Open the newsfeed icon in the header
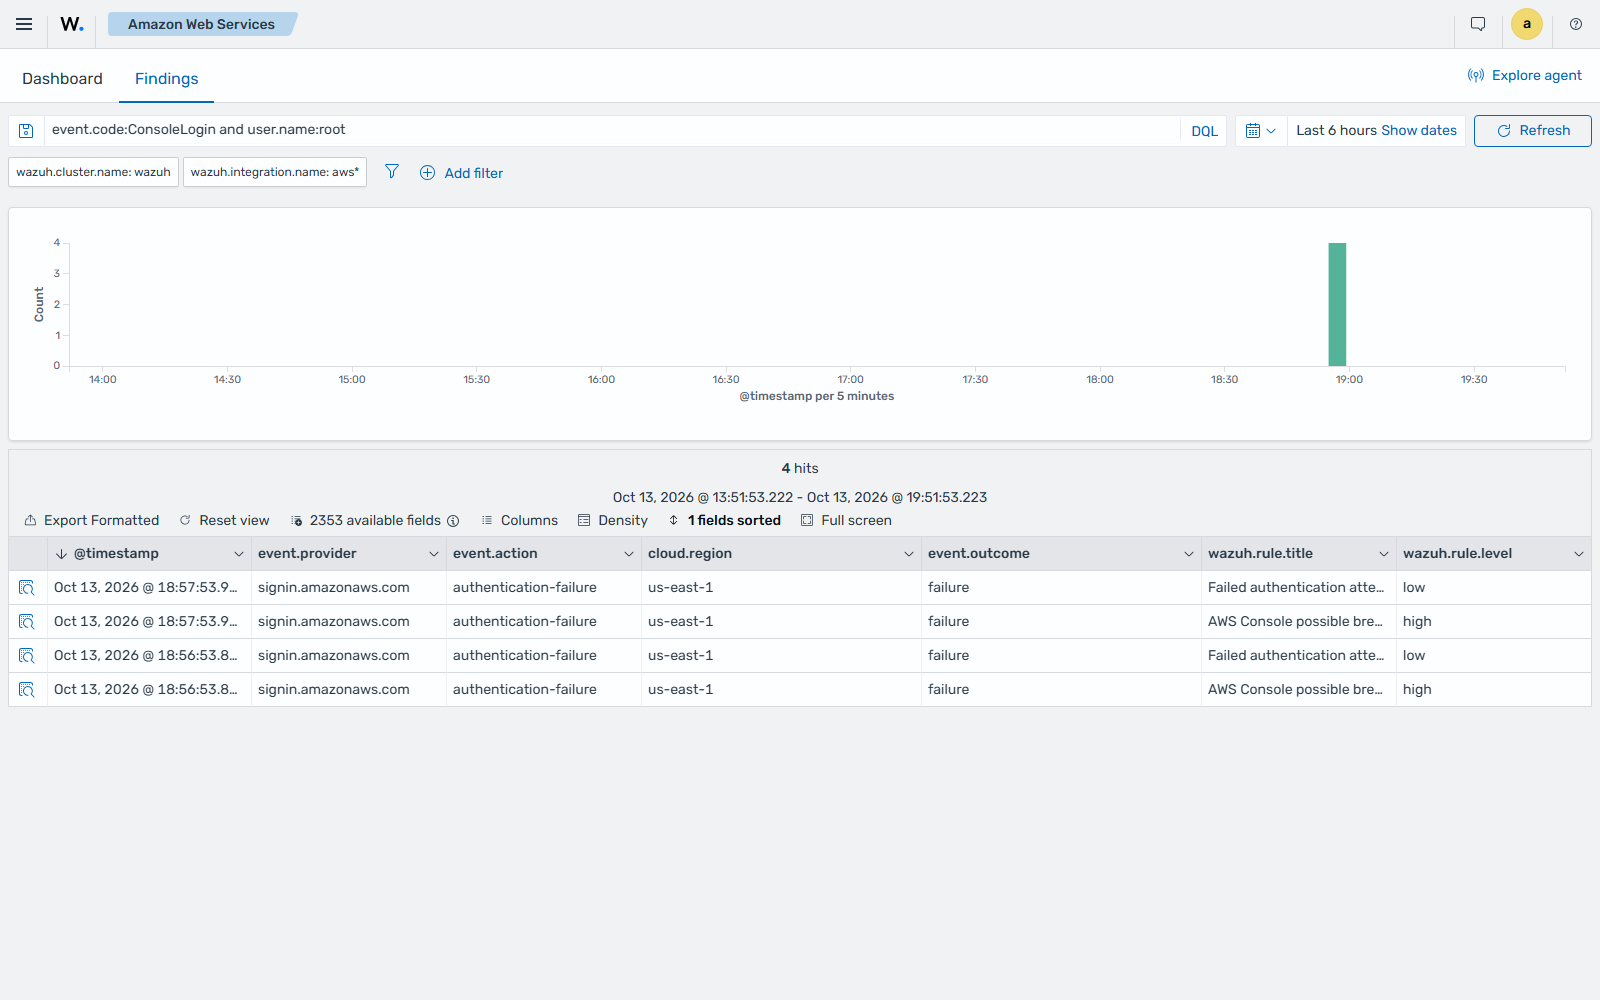 coord(1478,24)
